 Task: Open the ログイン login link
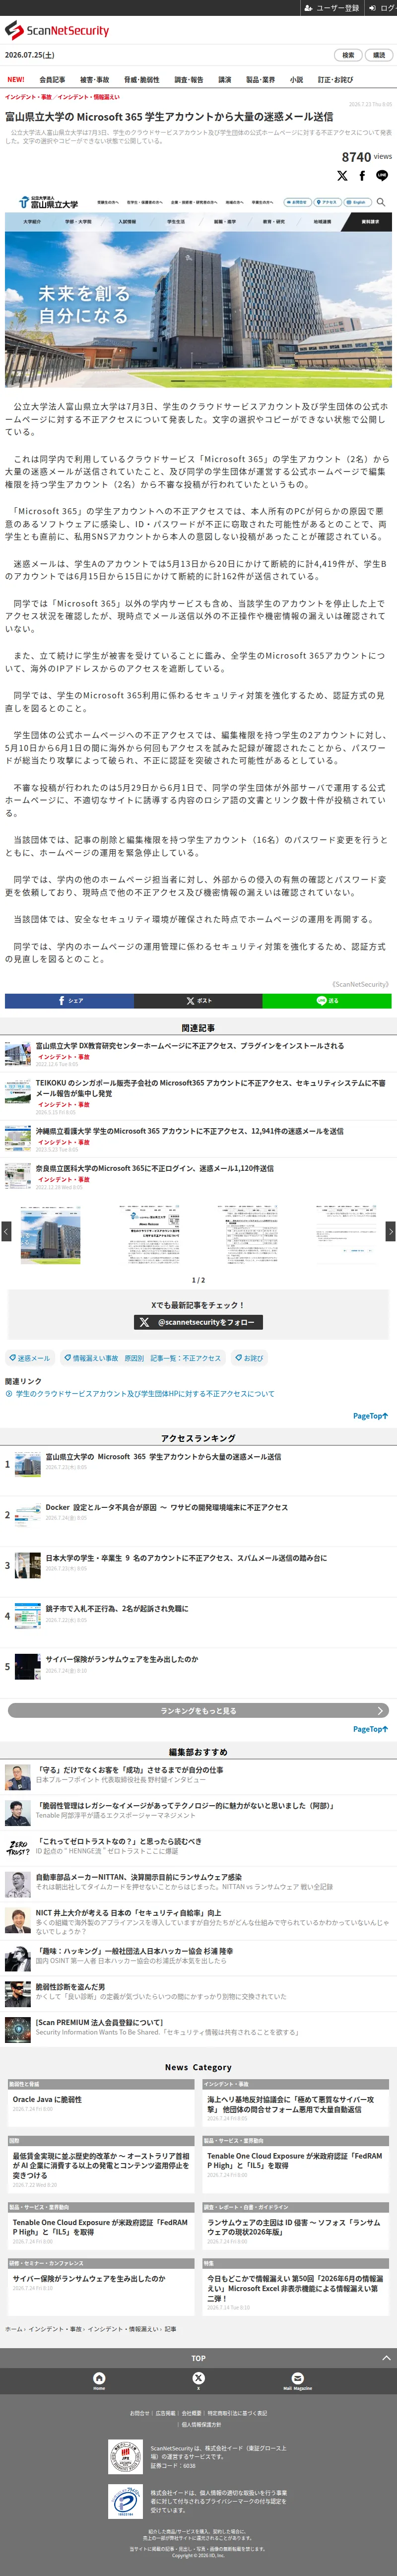click(x=381, y=7)
